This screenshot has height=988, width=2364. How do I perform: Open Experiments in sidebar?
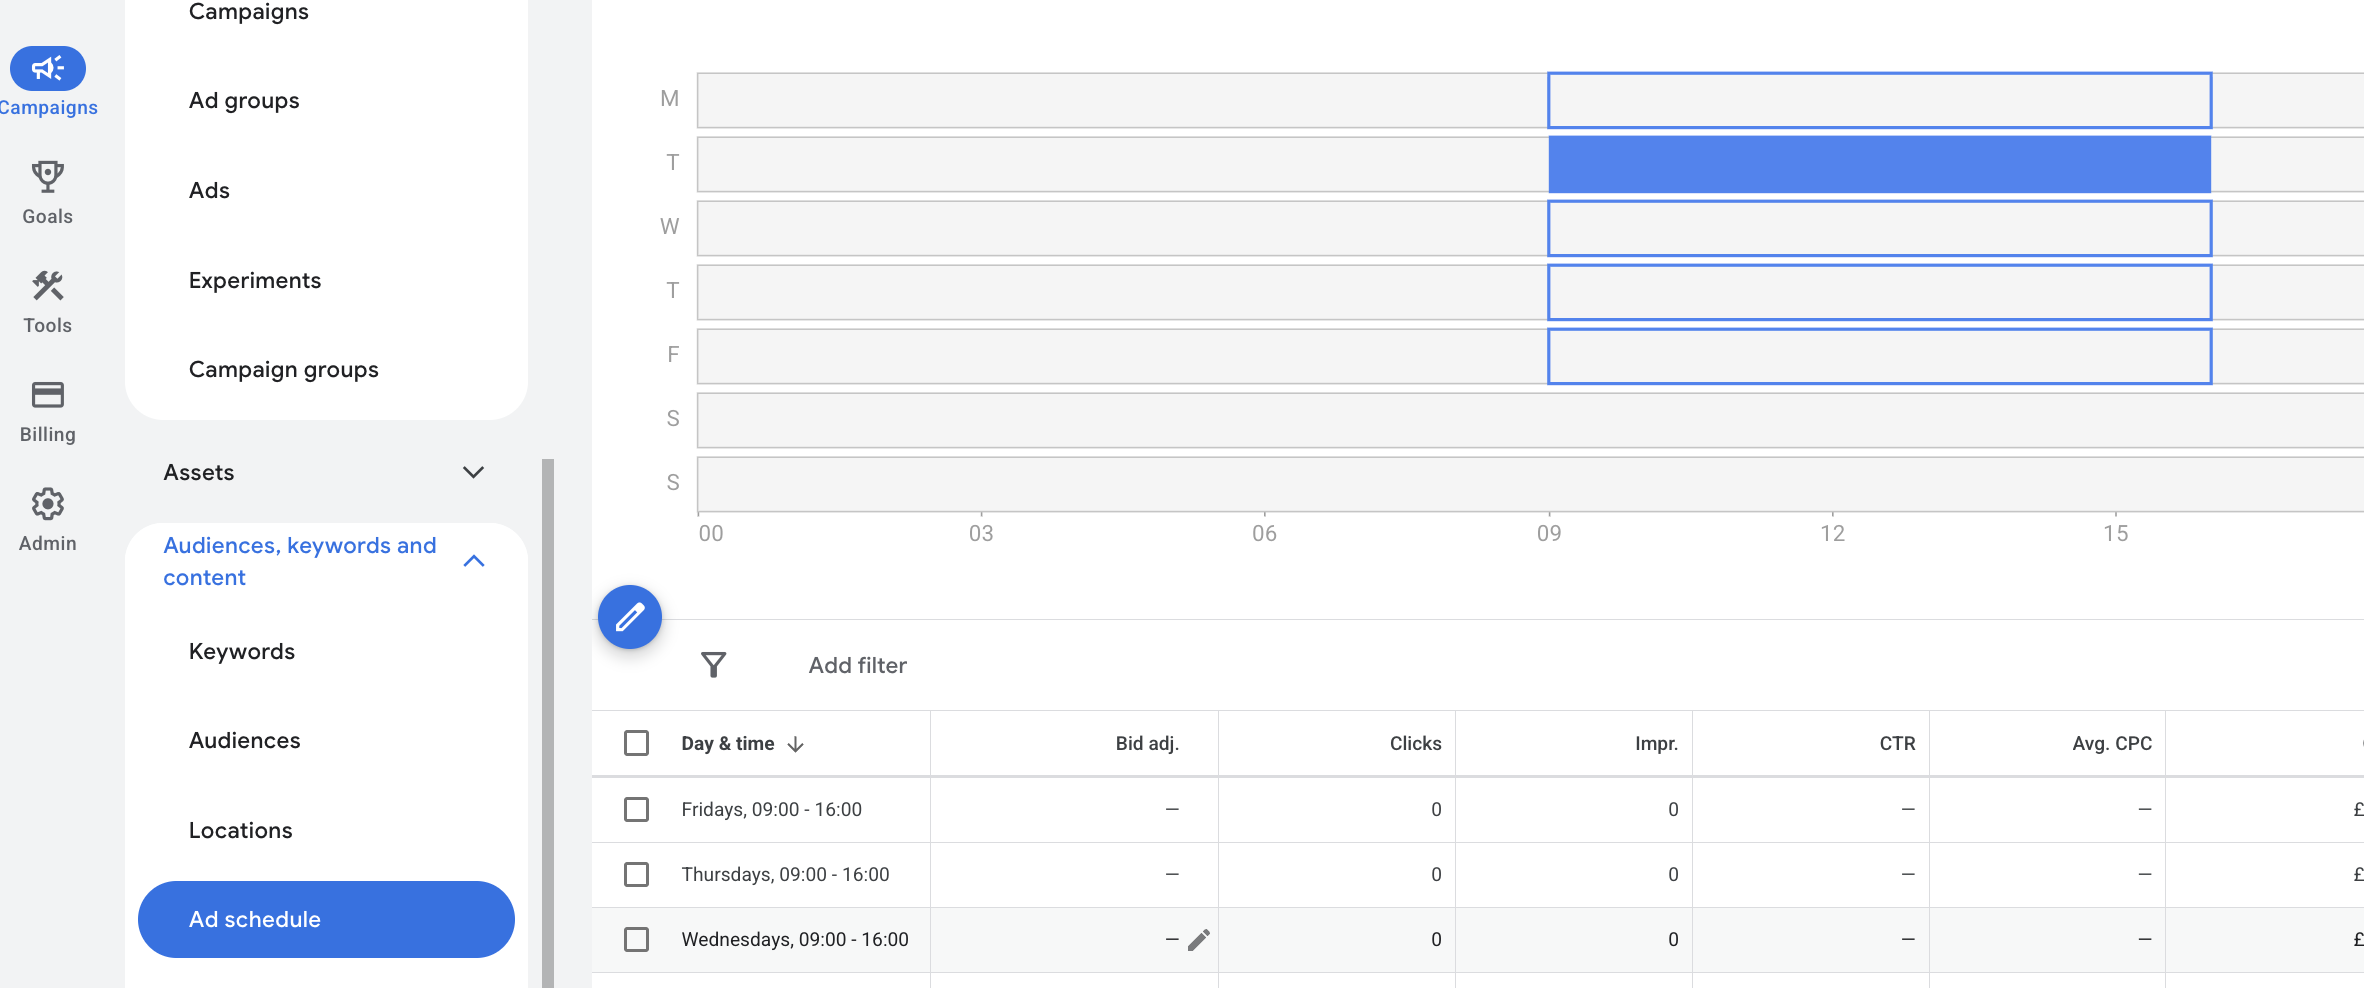[255, 280]
